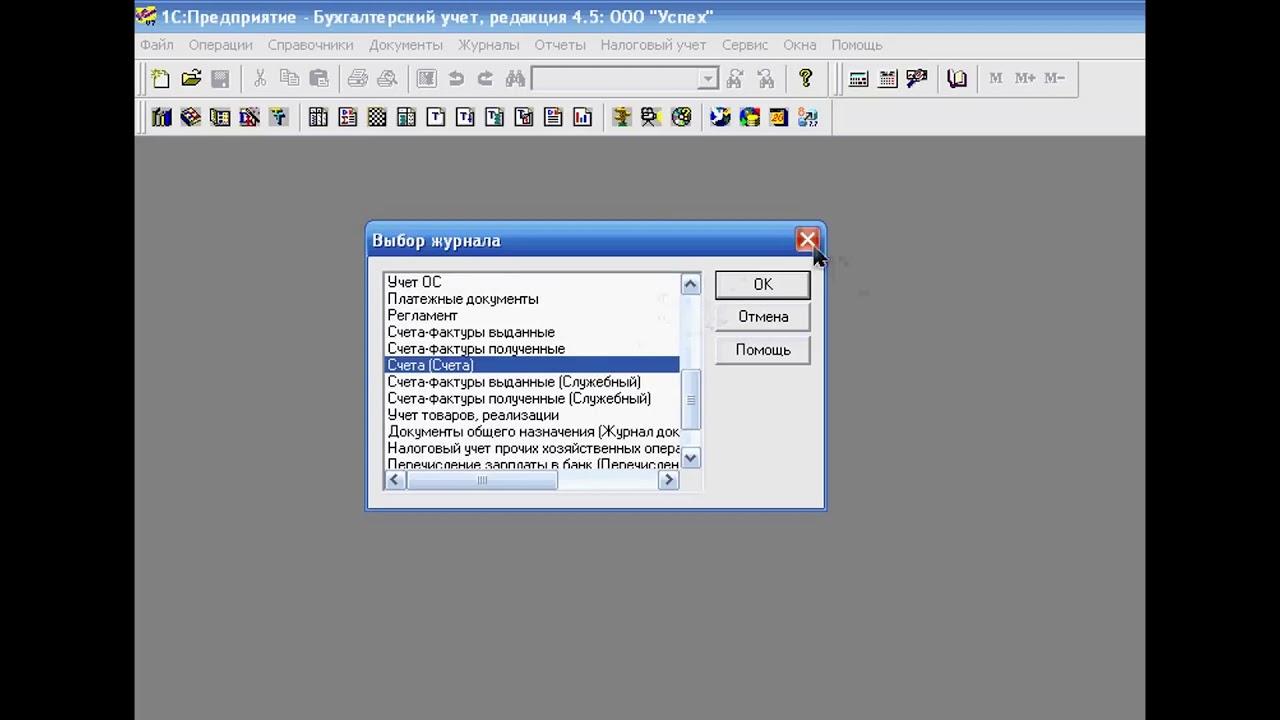Click the globe with coins icon
This screenshot has height=720, width=1280.
pos(749,117)
